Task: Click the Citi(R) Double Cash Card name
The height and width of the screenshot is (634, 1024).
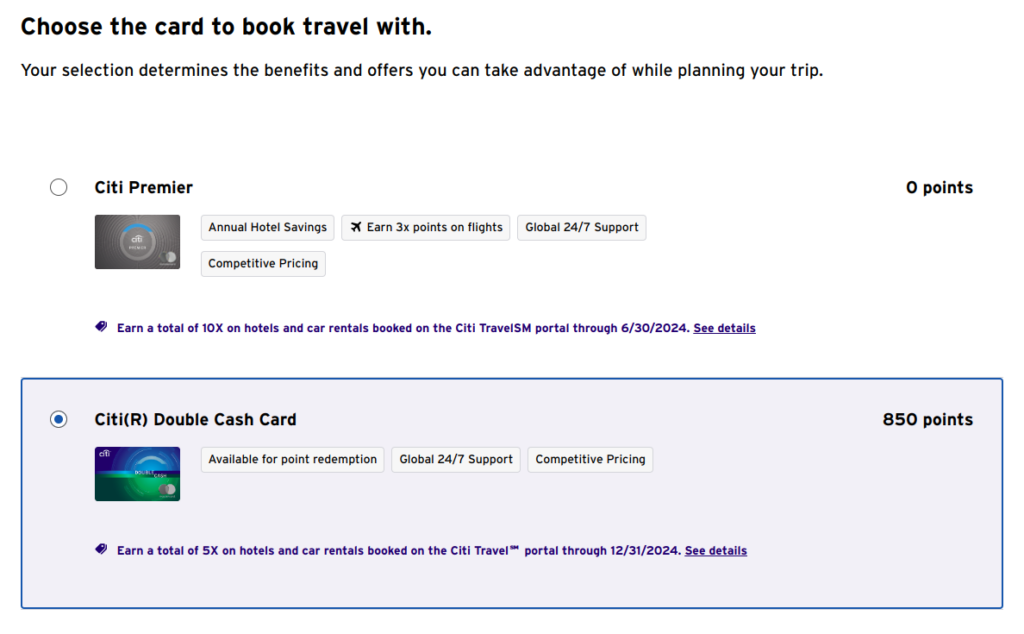Action: (x=195, y=419)
